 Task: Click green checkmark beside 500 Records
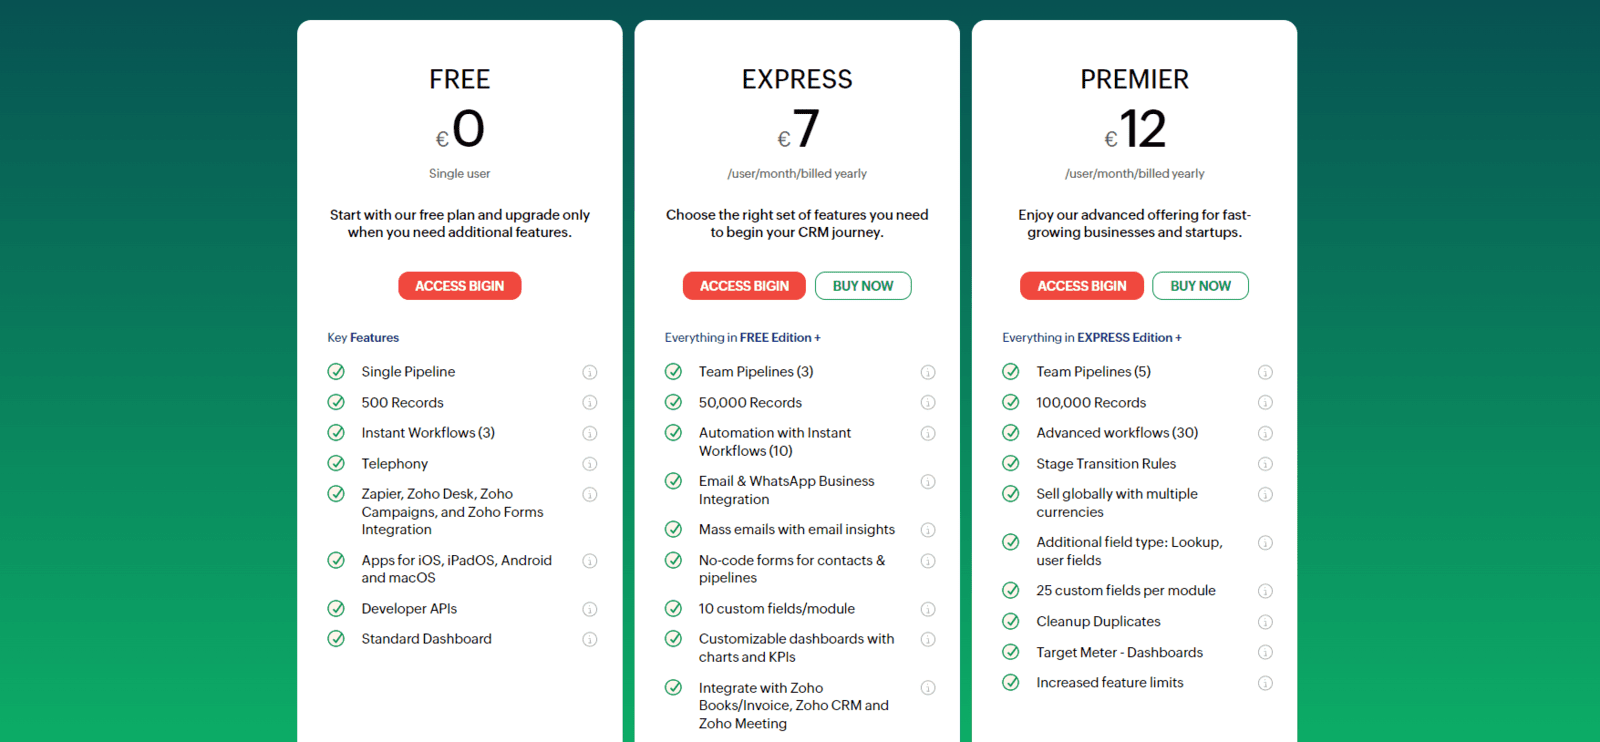[x=336, y=402]
